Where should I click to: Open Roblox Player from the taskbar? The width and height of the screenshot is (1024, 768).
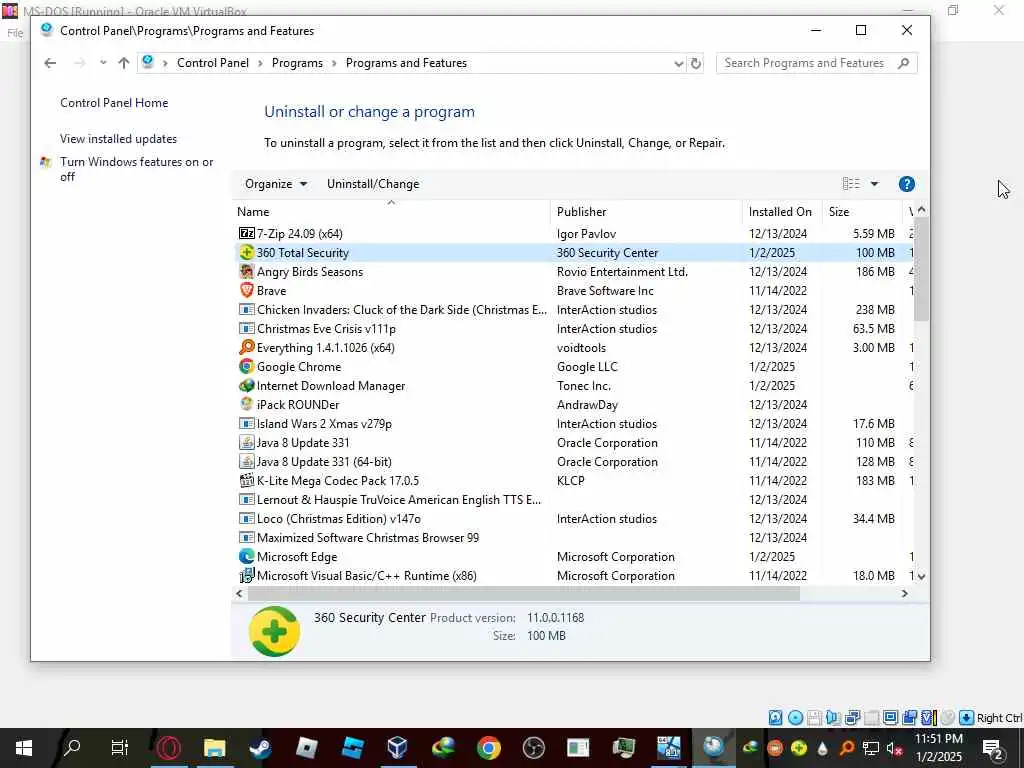[306, 748]
